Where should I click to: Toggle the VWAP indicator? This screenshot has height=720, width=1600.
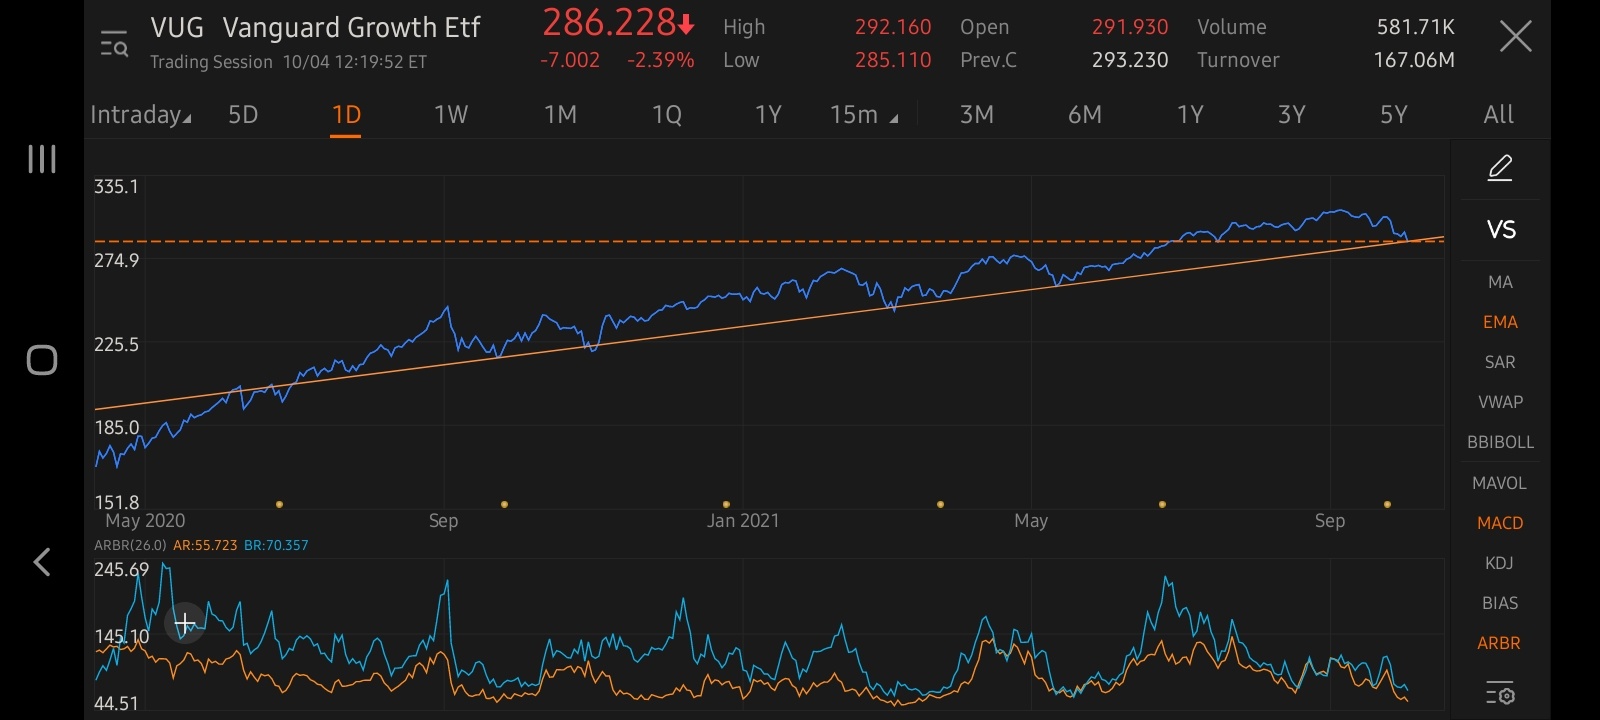point(1500,402)
